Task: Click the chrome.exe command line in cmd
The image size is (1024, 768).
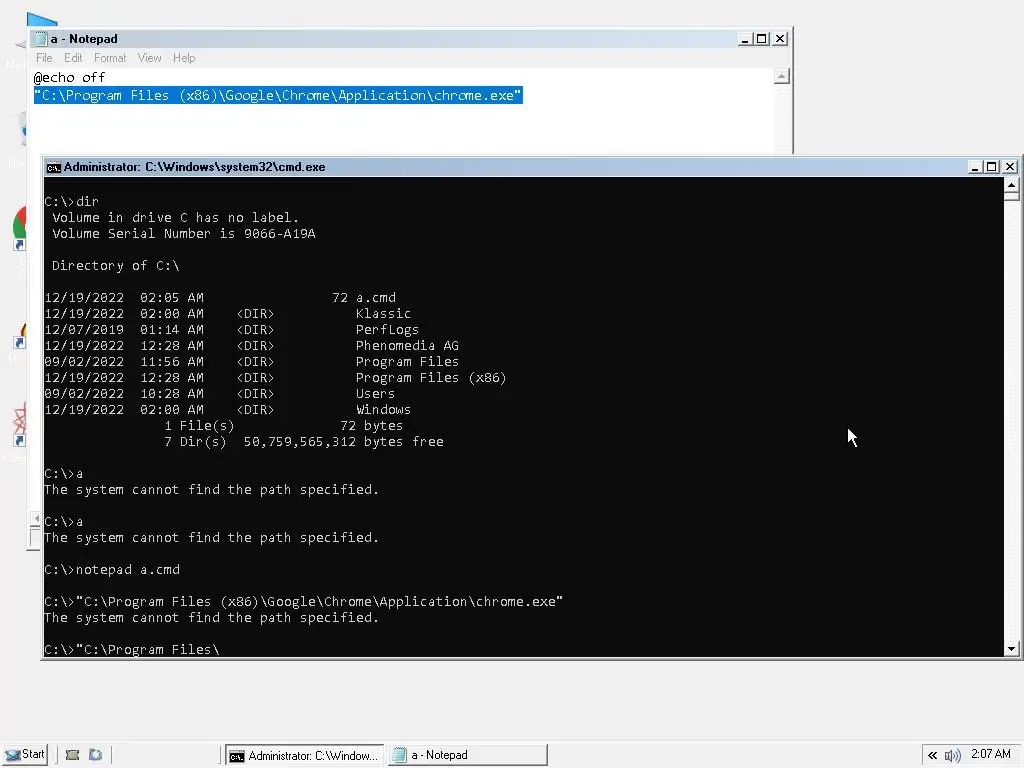Action: tap(304, 601)
